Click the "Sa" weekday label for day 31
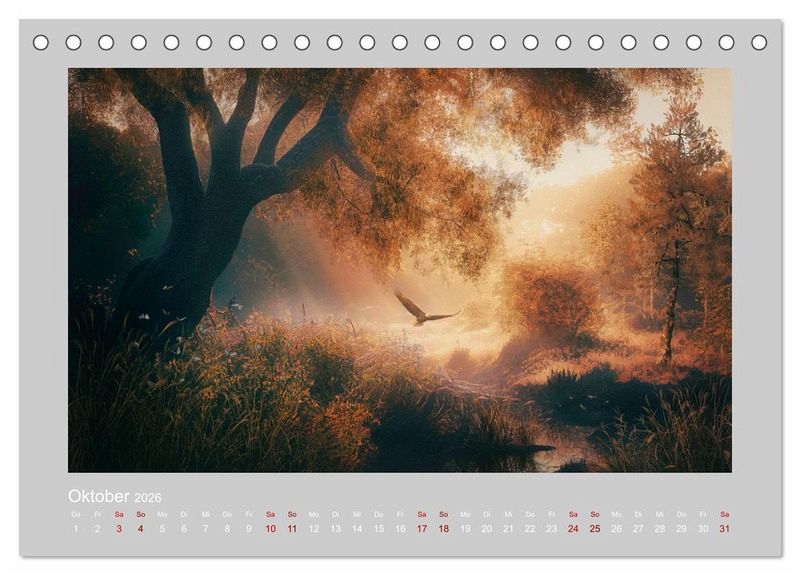This screenshot has width=800, height=575. pos(724,514)
